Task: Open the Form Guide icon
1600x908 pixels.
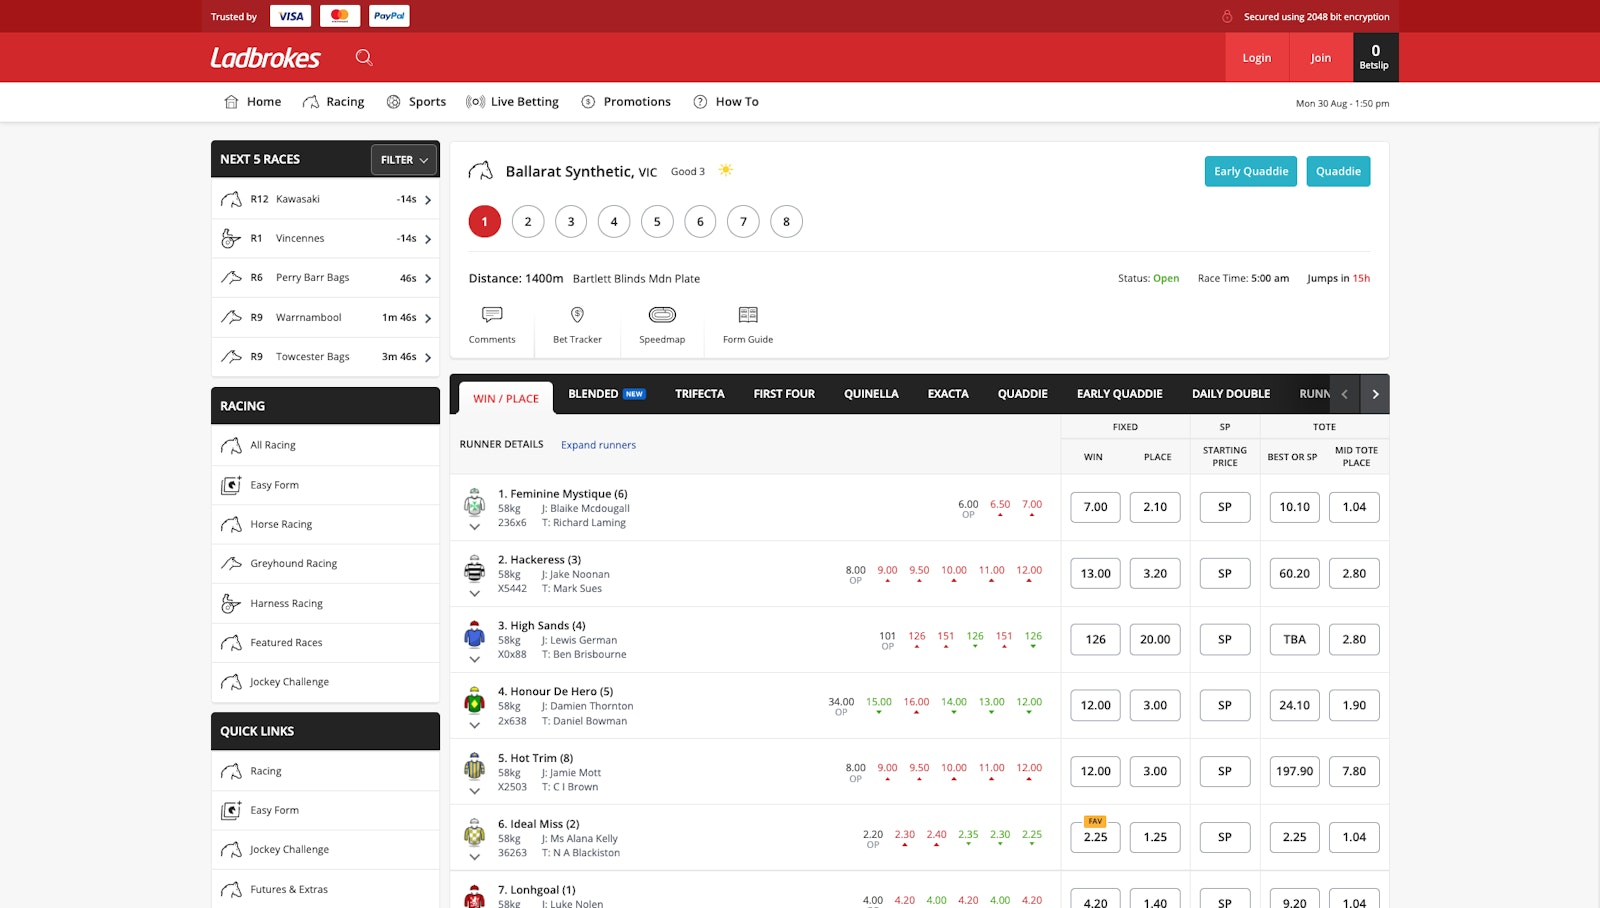Action: 746,324
